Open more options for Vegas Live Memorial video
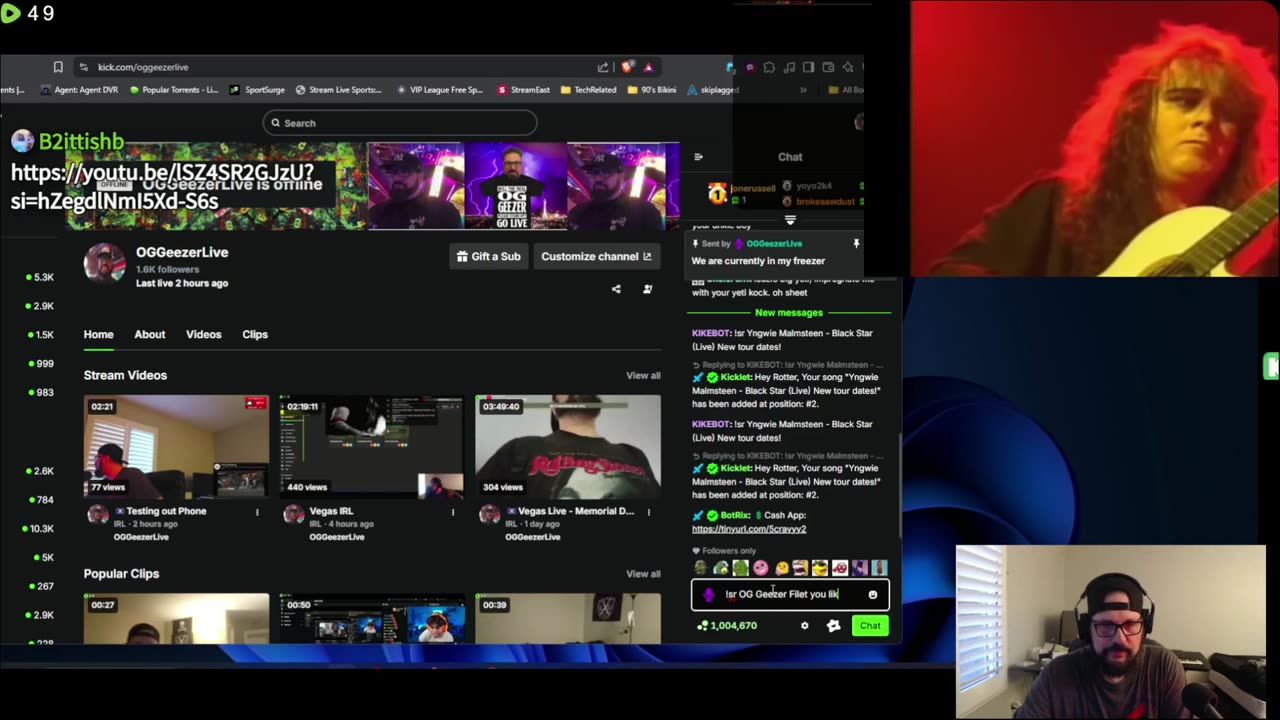 [649, 512]
